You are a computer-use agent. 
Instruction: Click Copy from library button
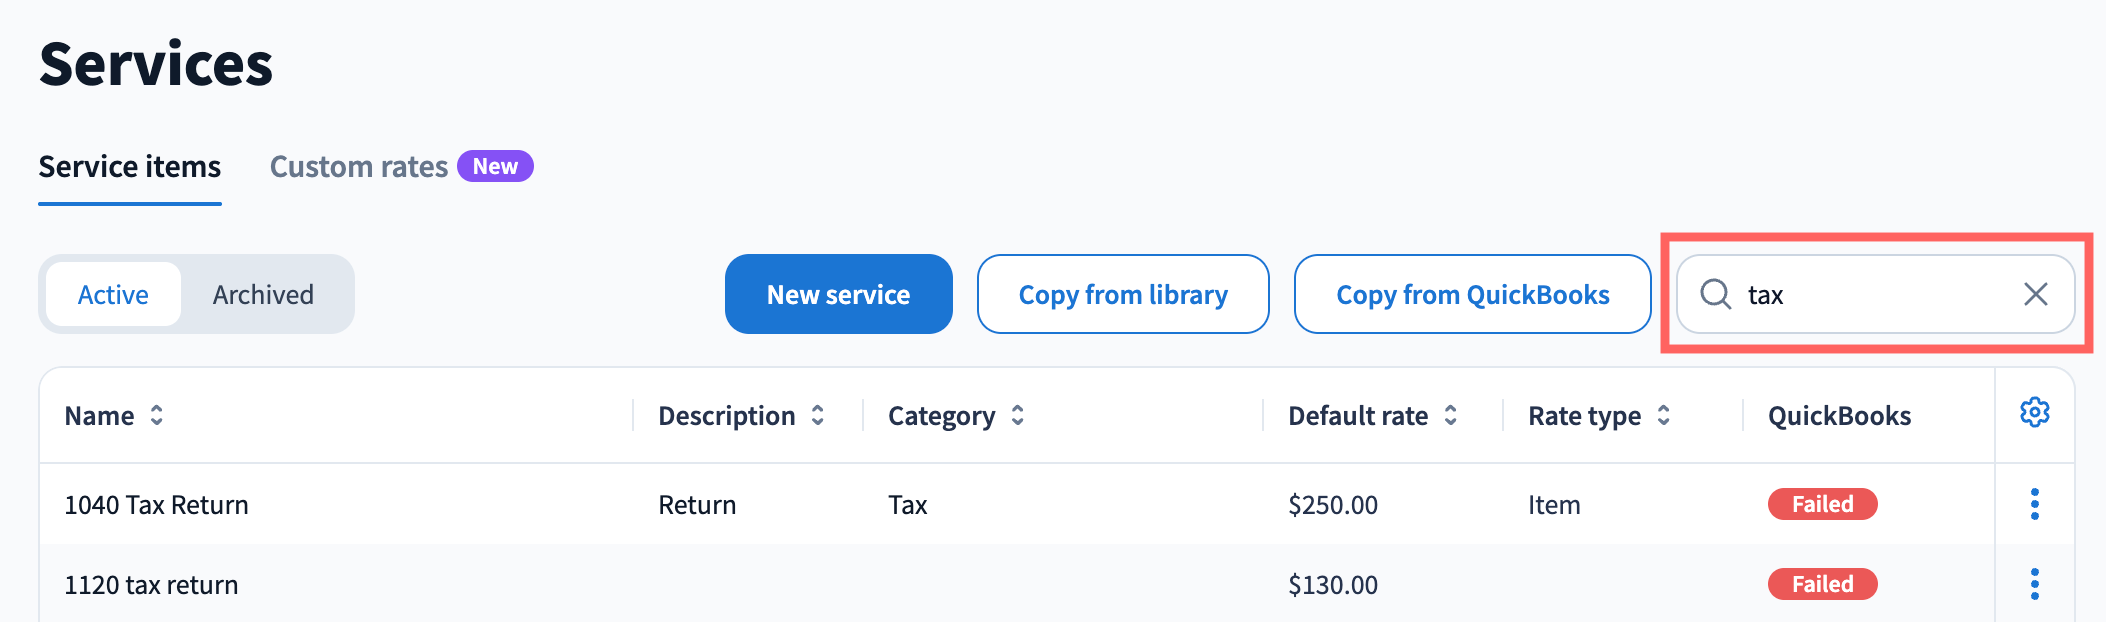click(1123, 294)
